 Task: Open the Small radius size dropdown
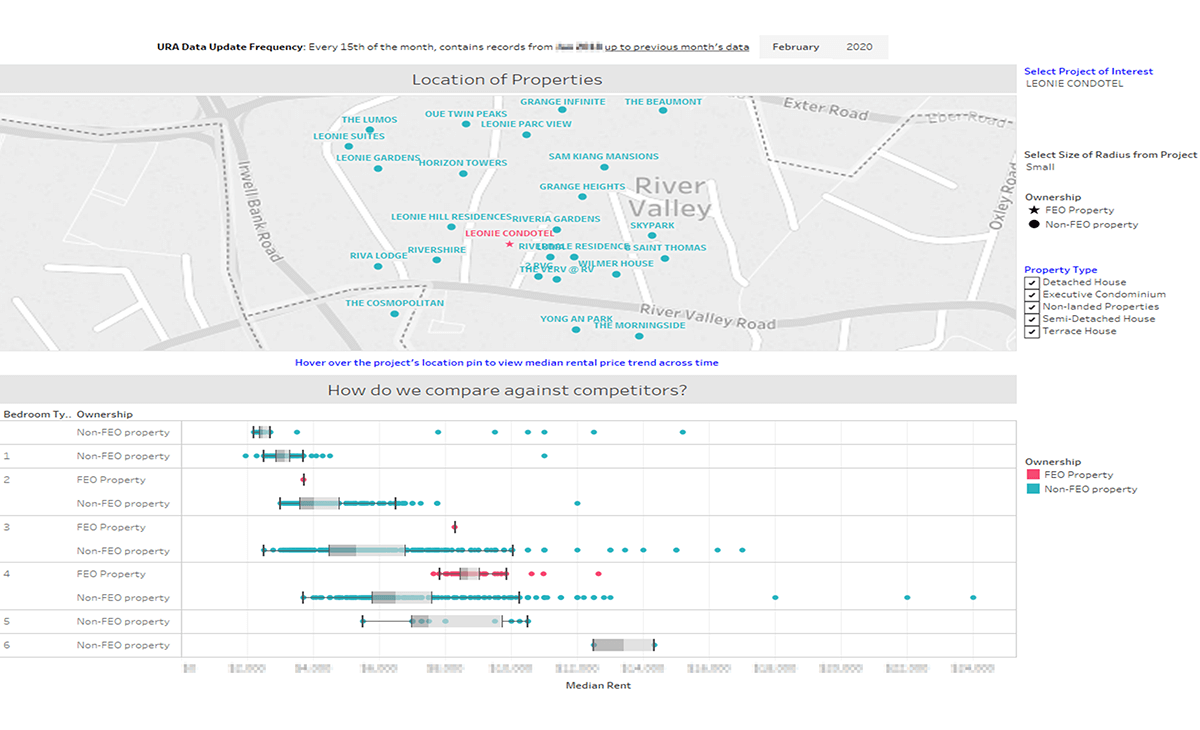(x=1040, y=167)
